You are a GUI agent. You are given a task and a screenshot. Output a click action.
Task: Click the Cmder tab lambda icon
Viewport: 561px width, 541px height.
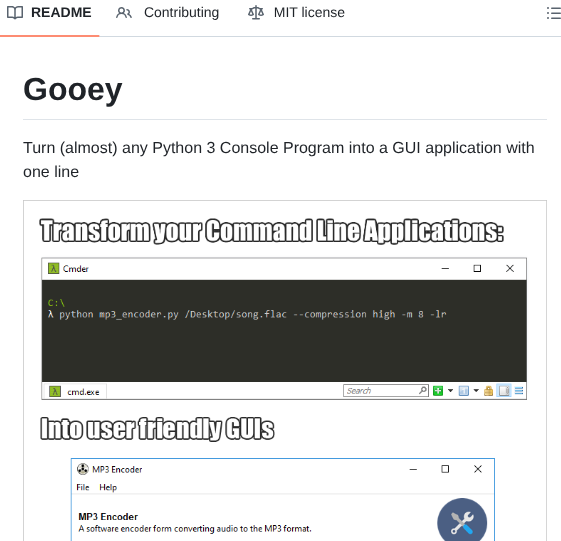(55, 391)
